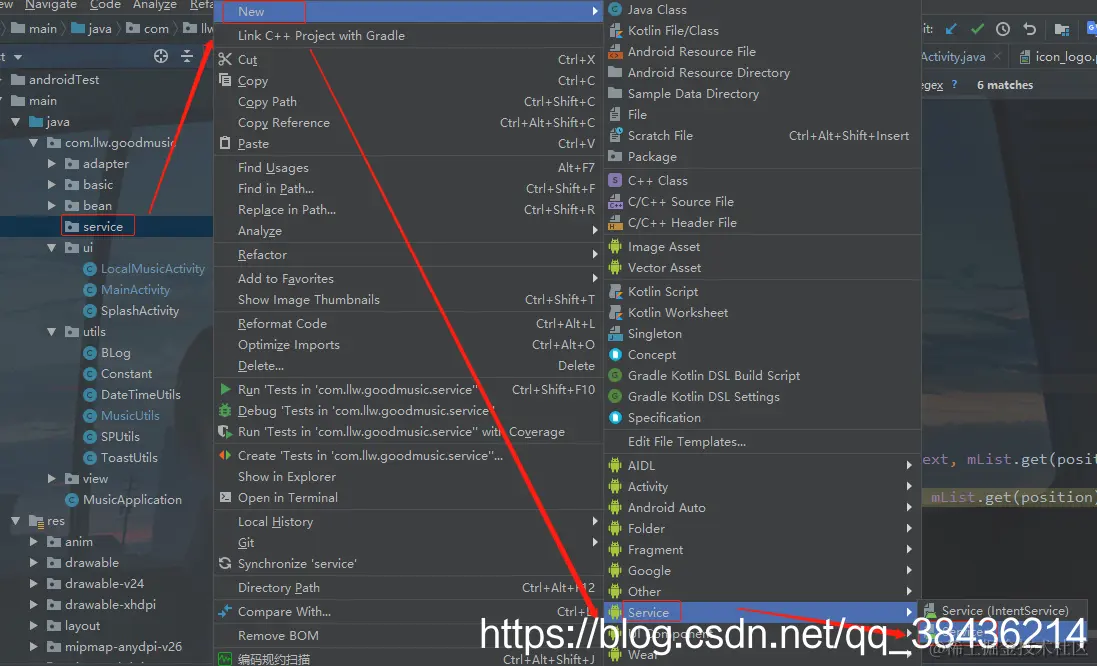Open MusicApplication class
Screen dimensions: 1097x666
click(x=132, y=500)
